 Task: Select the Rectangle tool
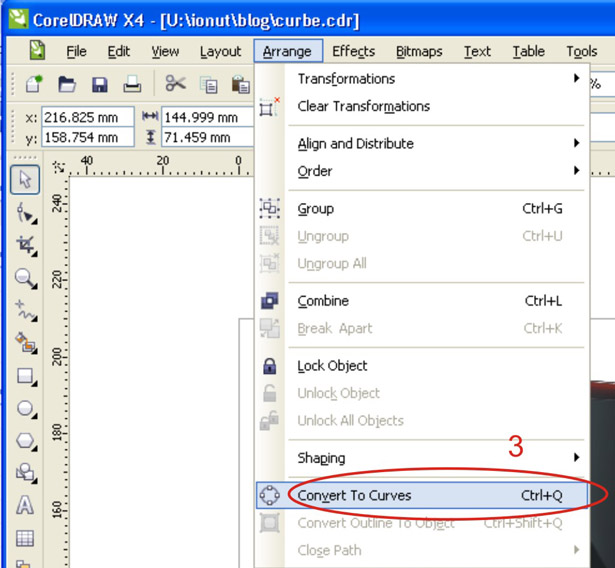(25, 376)
